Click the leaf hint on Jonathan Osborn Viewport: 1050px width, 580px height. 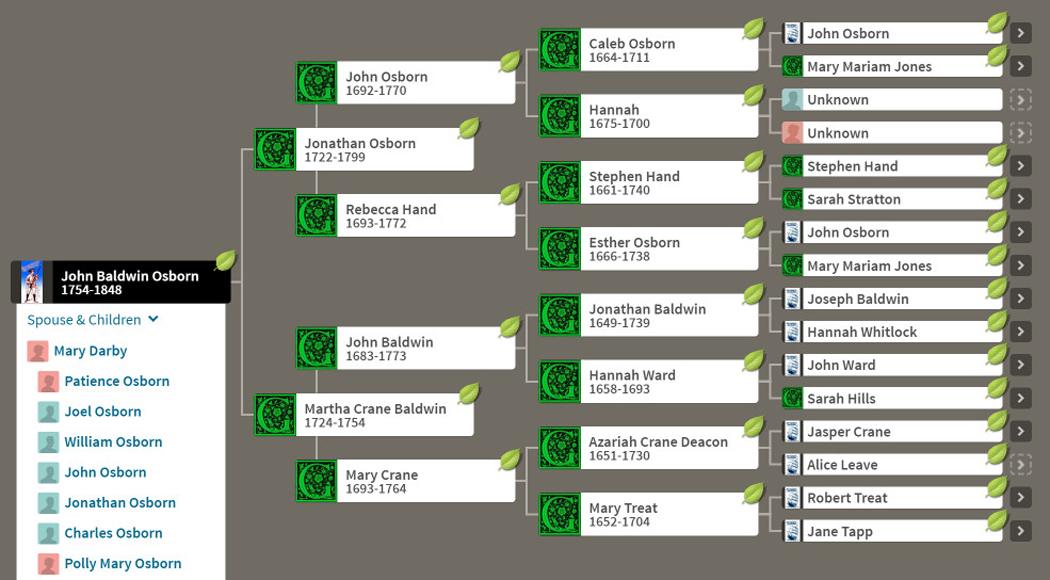[468, 128]
